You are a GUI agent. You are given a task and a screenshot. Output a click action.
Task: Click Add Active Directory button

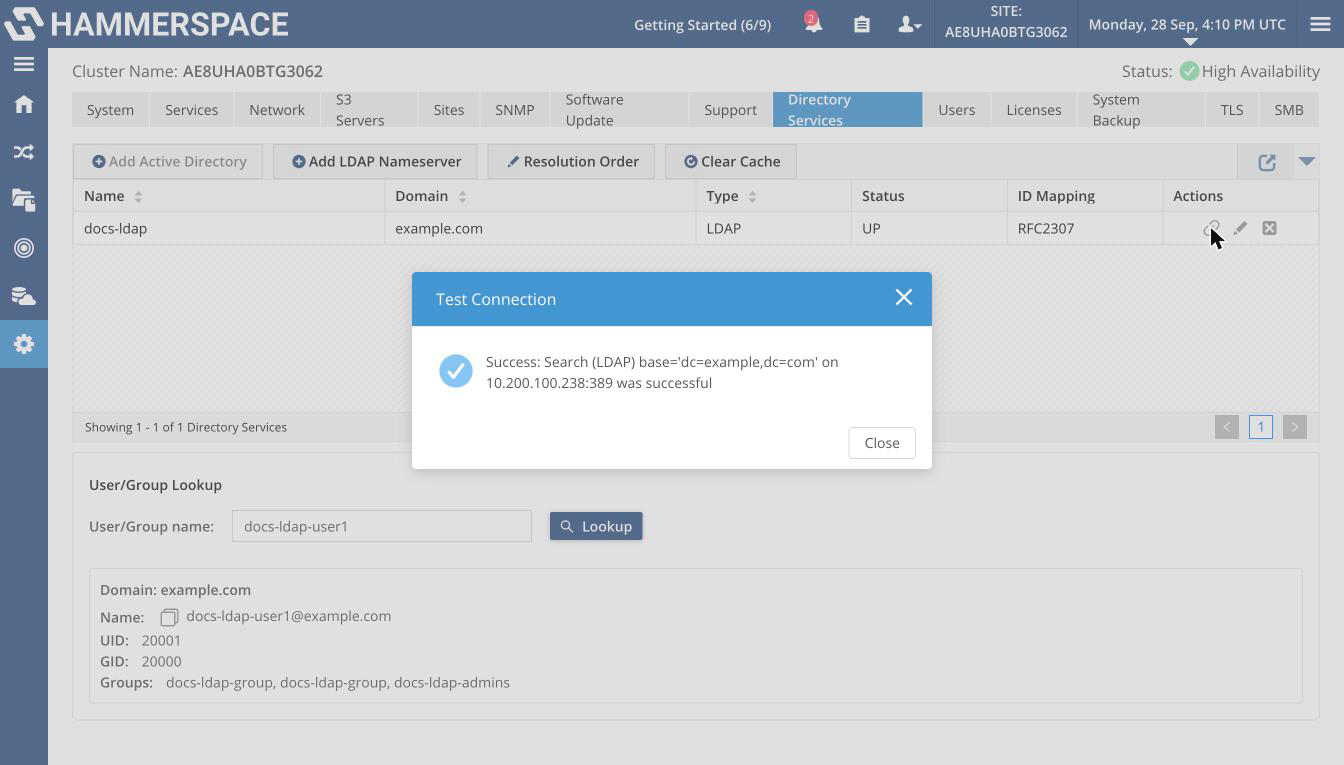point(168,161)
